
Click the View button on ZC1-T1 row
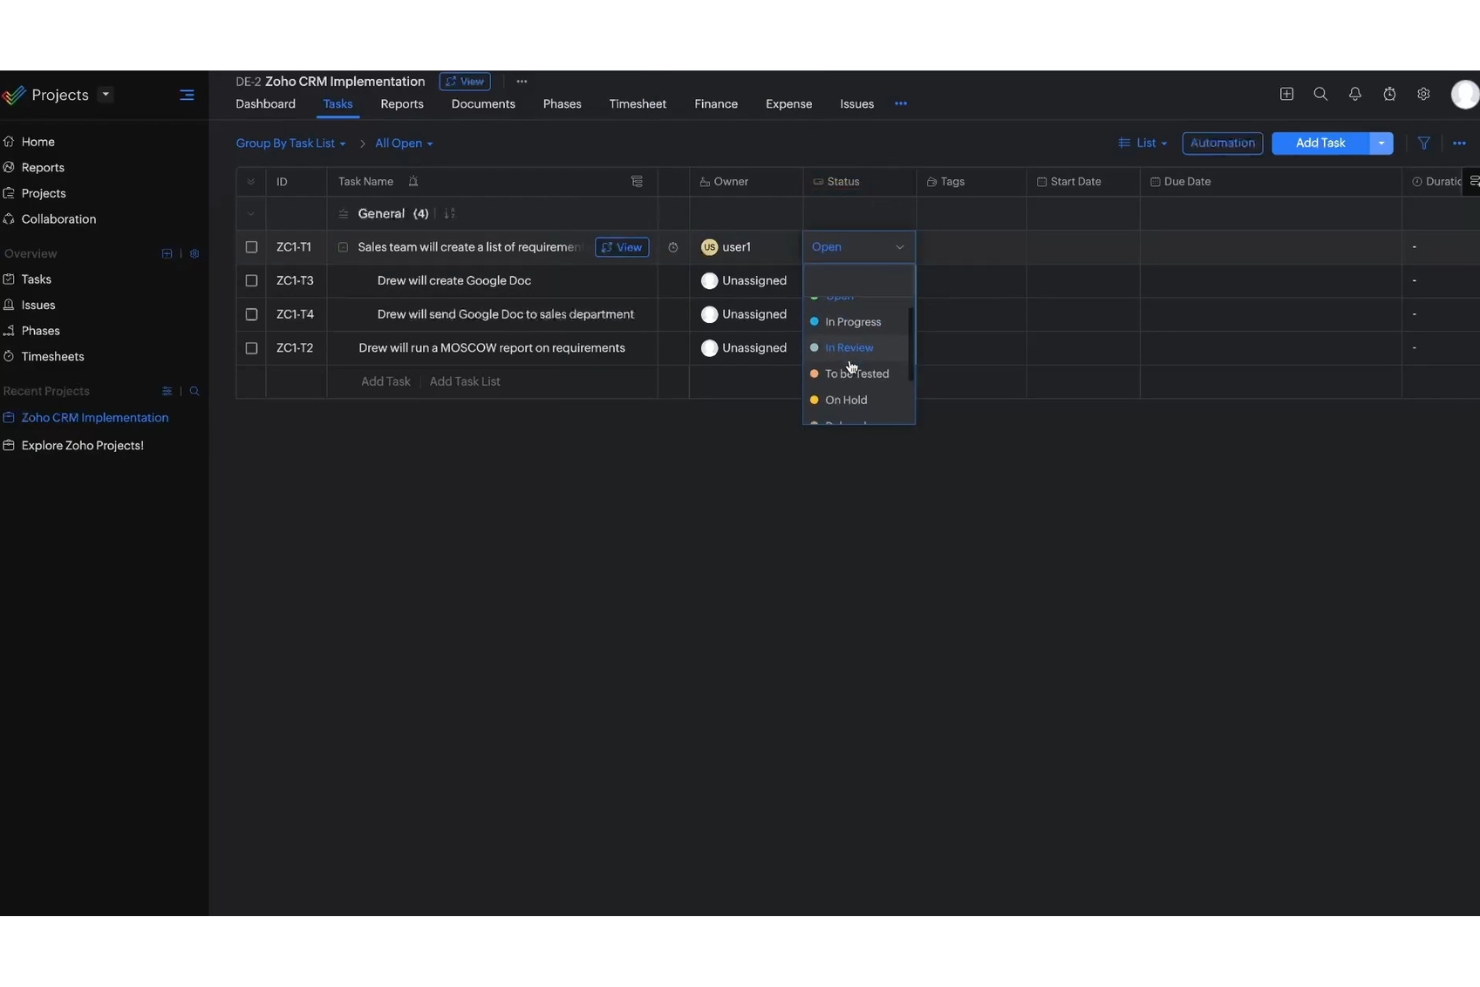tap(622, 247)
